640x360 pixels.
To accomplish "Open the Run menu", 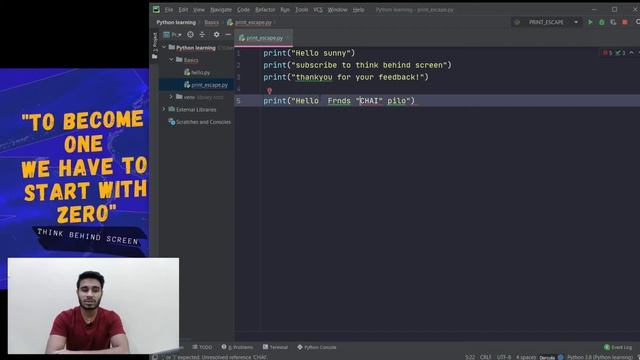I will 285,9.
